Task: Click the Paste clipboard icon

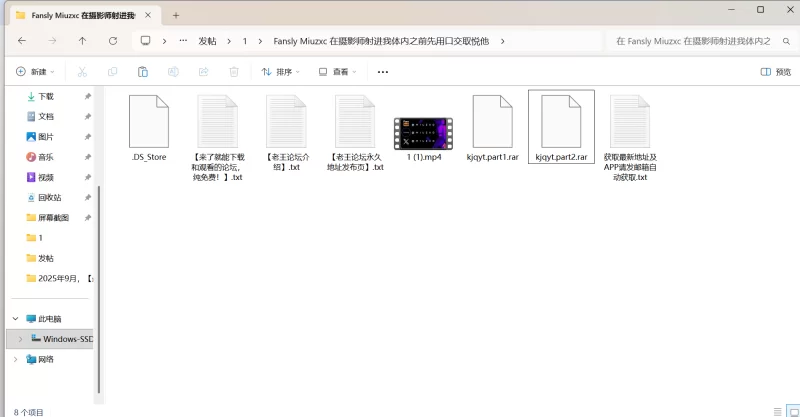Action: (x=143, y=72)
